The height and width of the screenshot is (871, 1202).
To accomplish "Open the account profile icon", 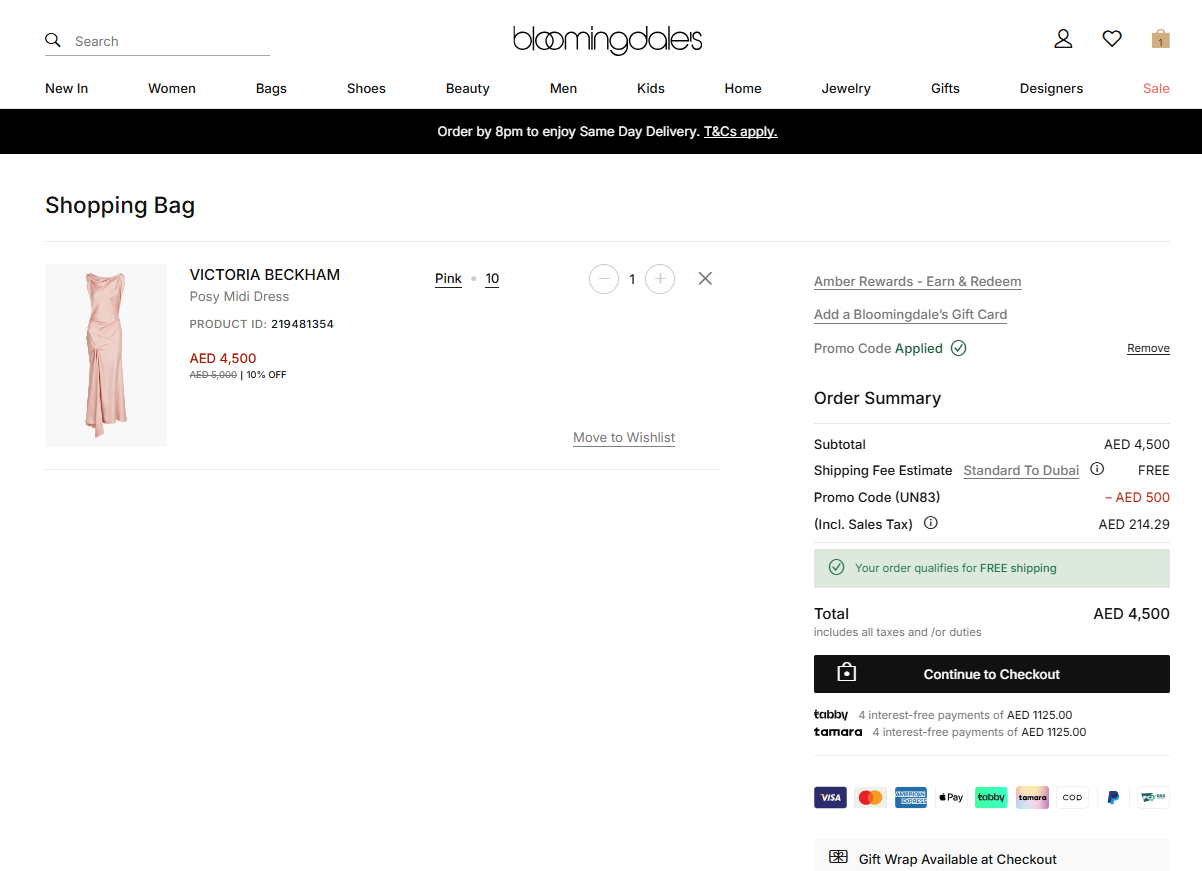I will click(1063, 39).
